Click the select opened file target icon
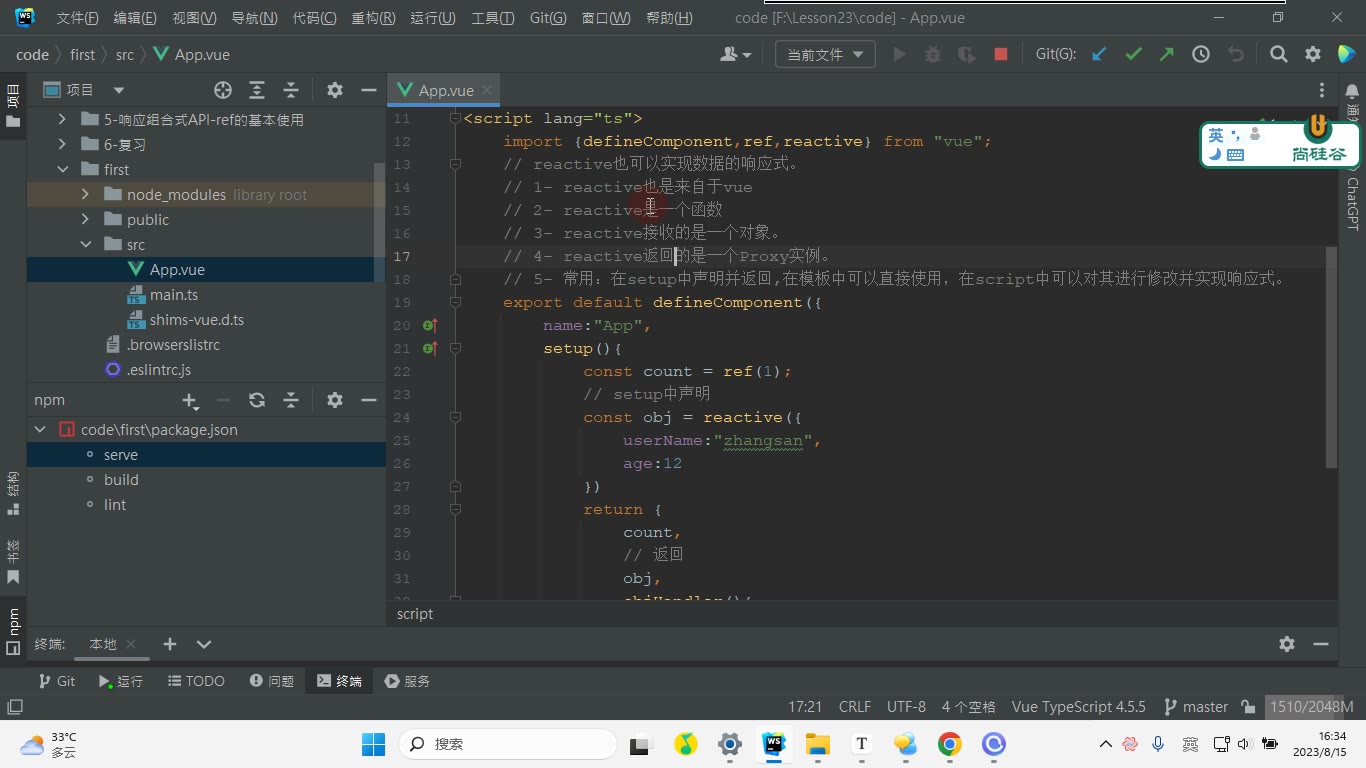The width and height of the screenshot is (1366, 768). (223, 90)
